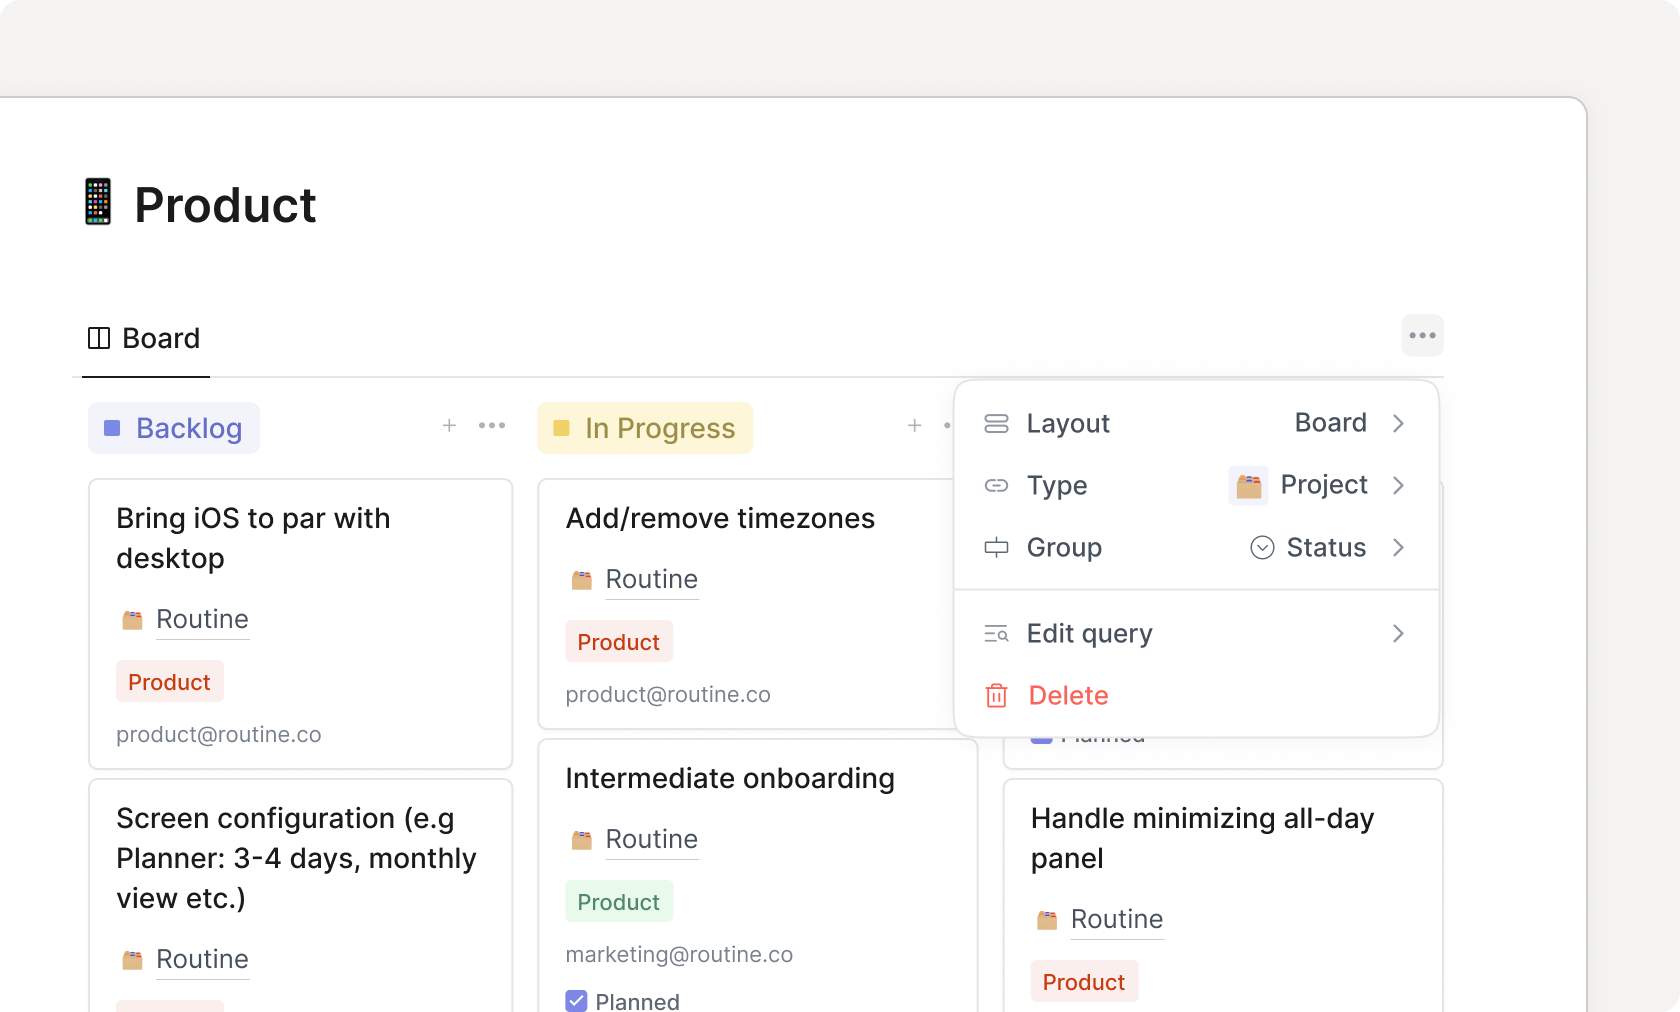Add a card to Backlog column
The image size is (1680, 1012).
coord(450,426)
